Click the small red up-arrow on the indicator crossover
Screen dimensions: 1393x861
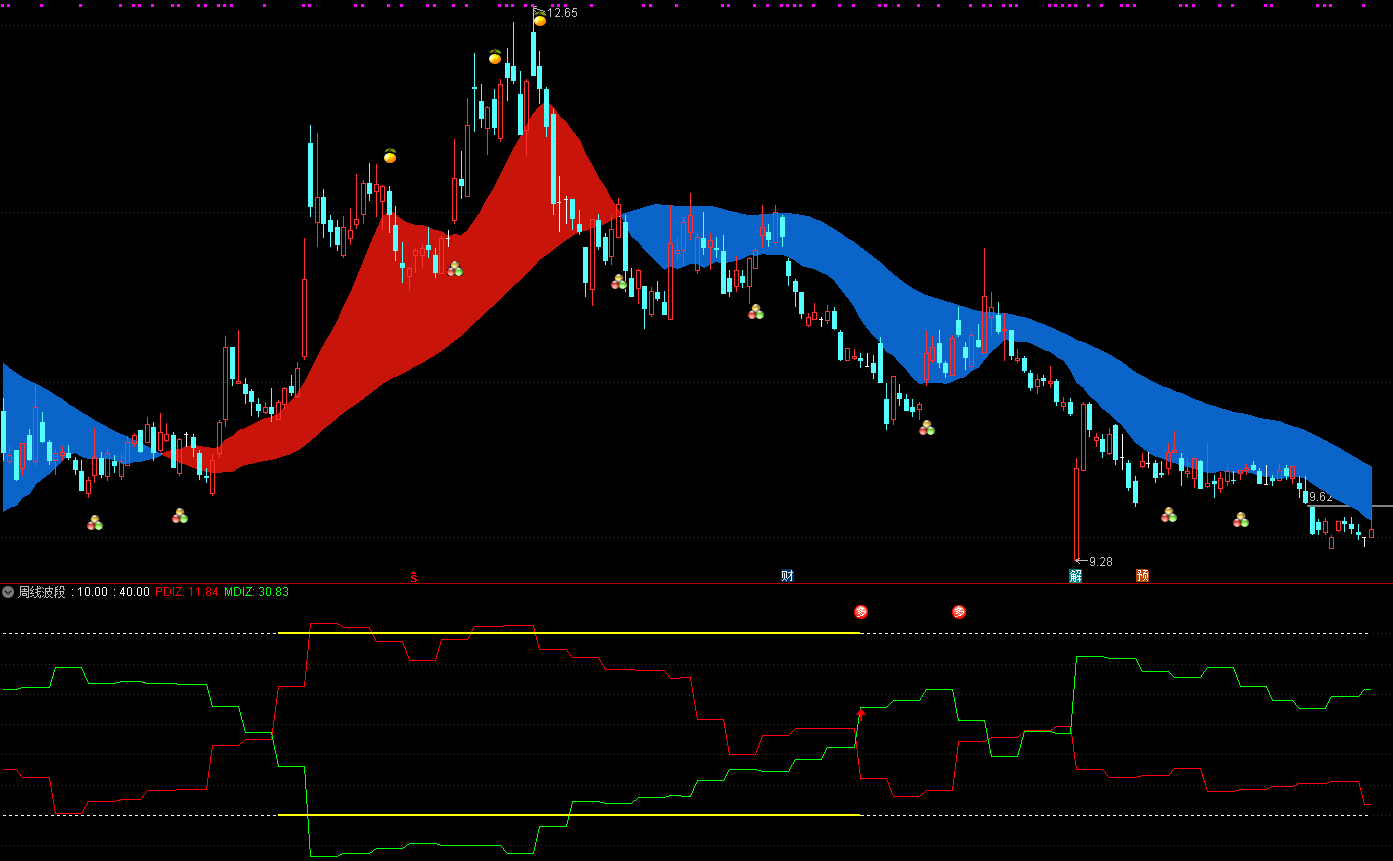(860, 714)
